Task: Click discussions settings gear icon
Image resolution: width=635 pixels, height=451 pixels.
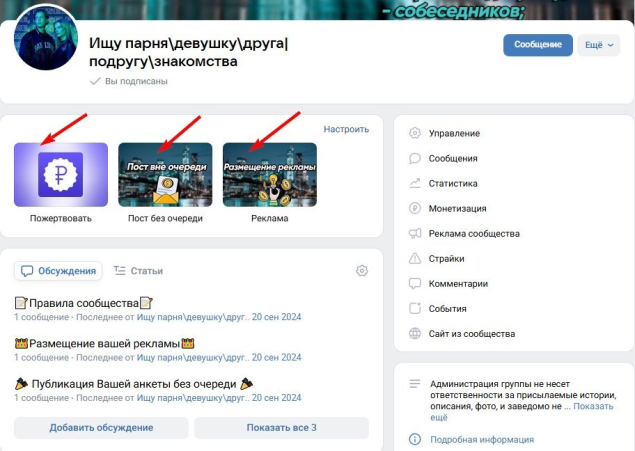Action: 362,270
